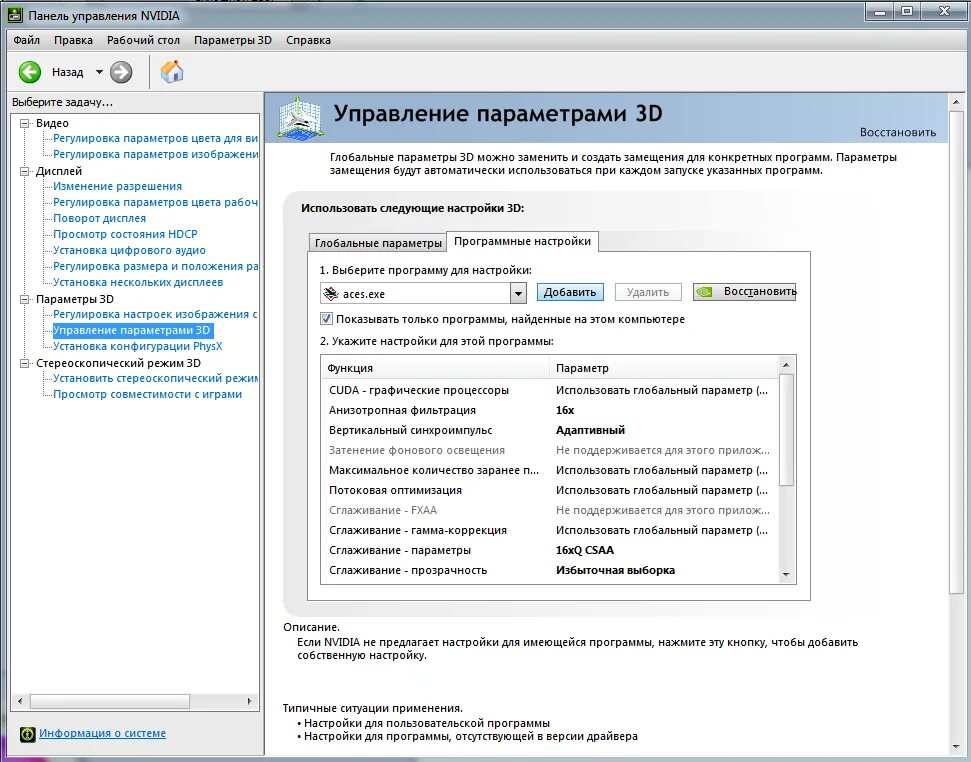Viewport: 971px width, 762px height.
Task: Collapse the Параметры 3D tree node
Action: (25, 300)
